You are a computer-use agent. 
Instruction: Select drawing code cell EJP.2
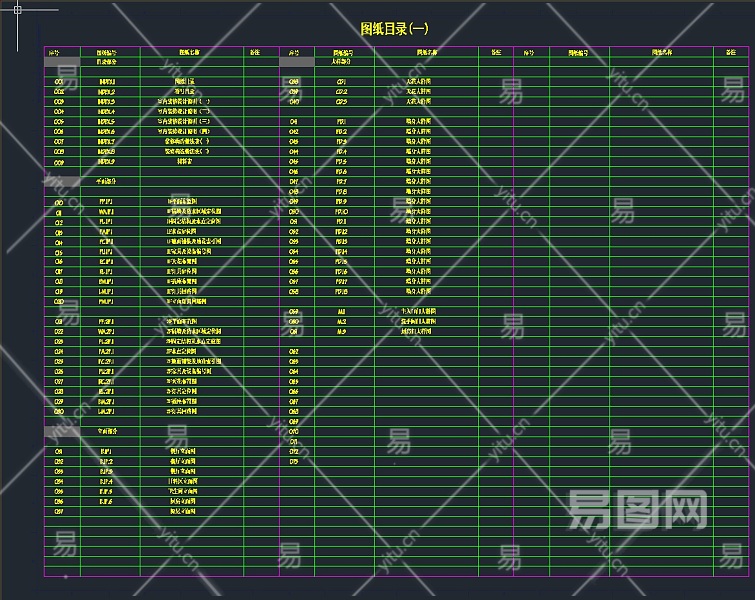[106, 462]
